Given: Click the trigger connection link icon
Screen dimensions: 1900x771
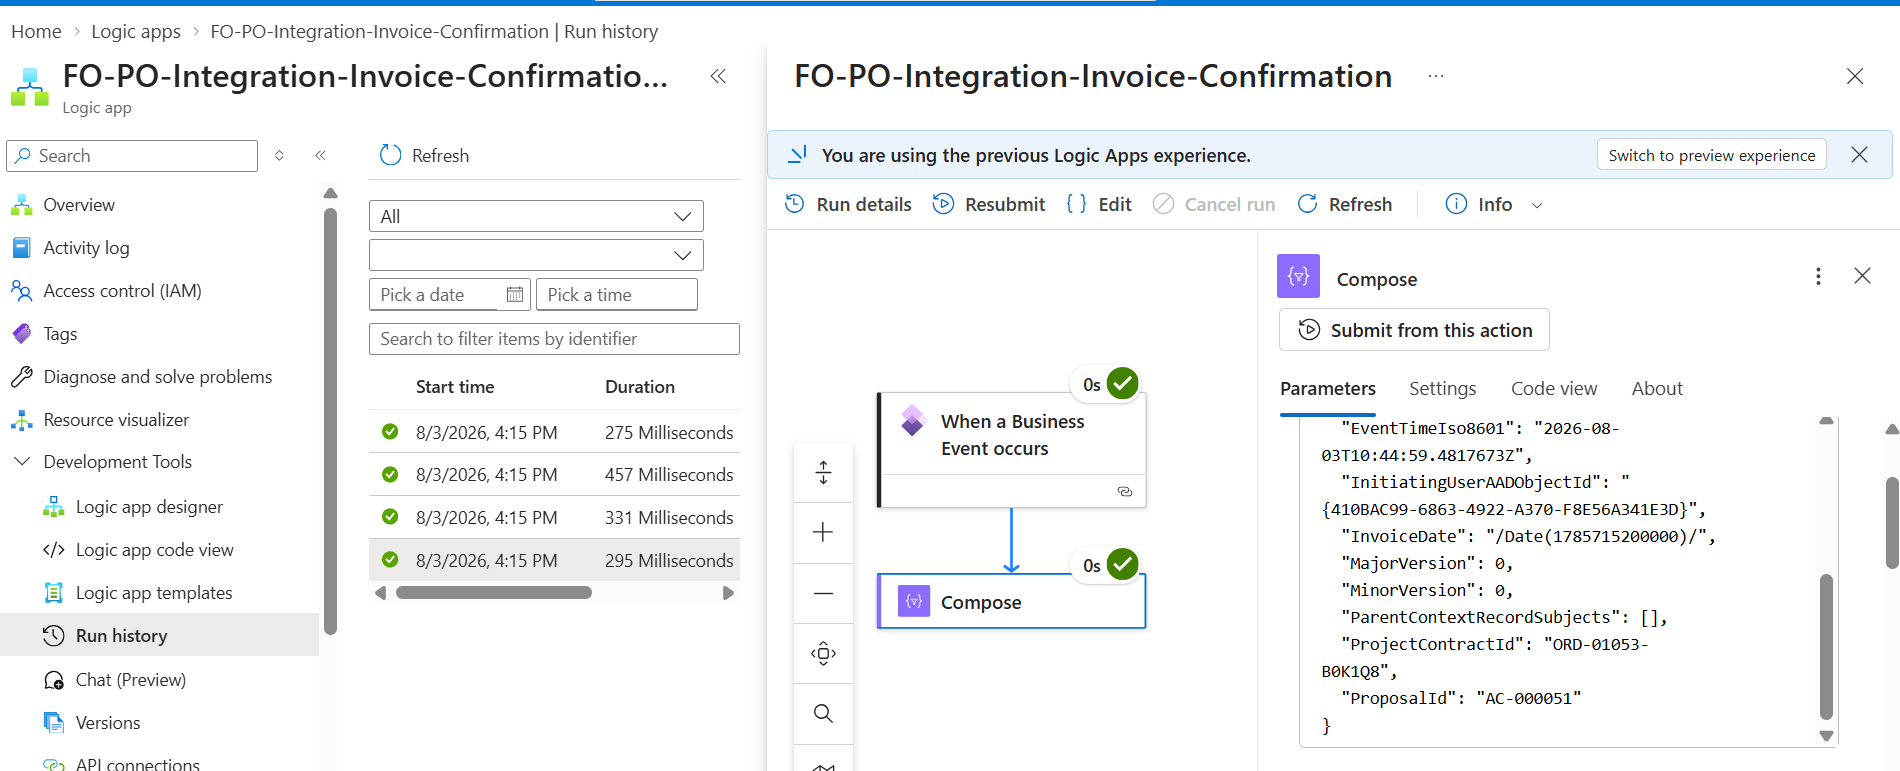Looking at the screenshot, I should (x=1125, y=491).
